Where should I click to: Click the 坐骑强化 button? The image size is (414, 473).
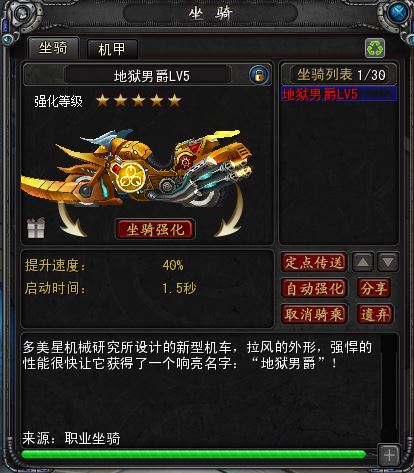click(155, 229)
